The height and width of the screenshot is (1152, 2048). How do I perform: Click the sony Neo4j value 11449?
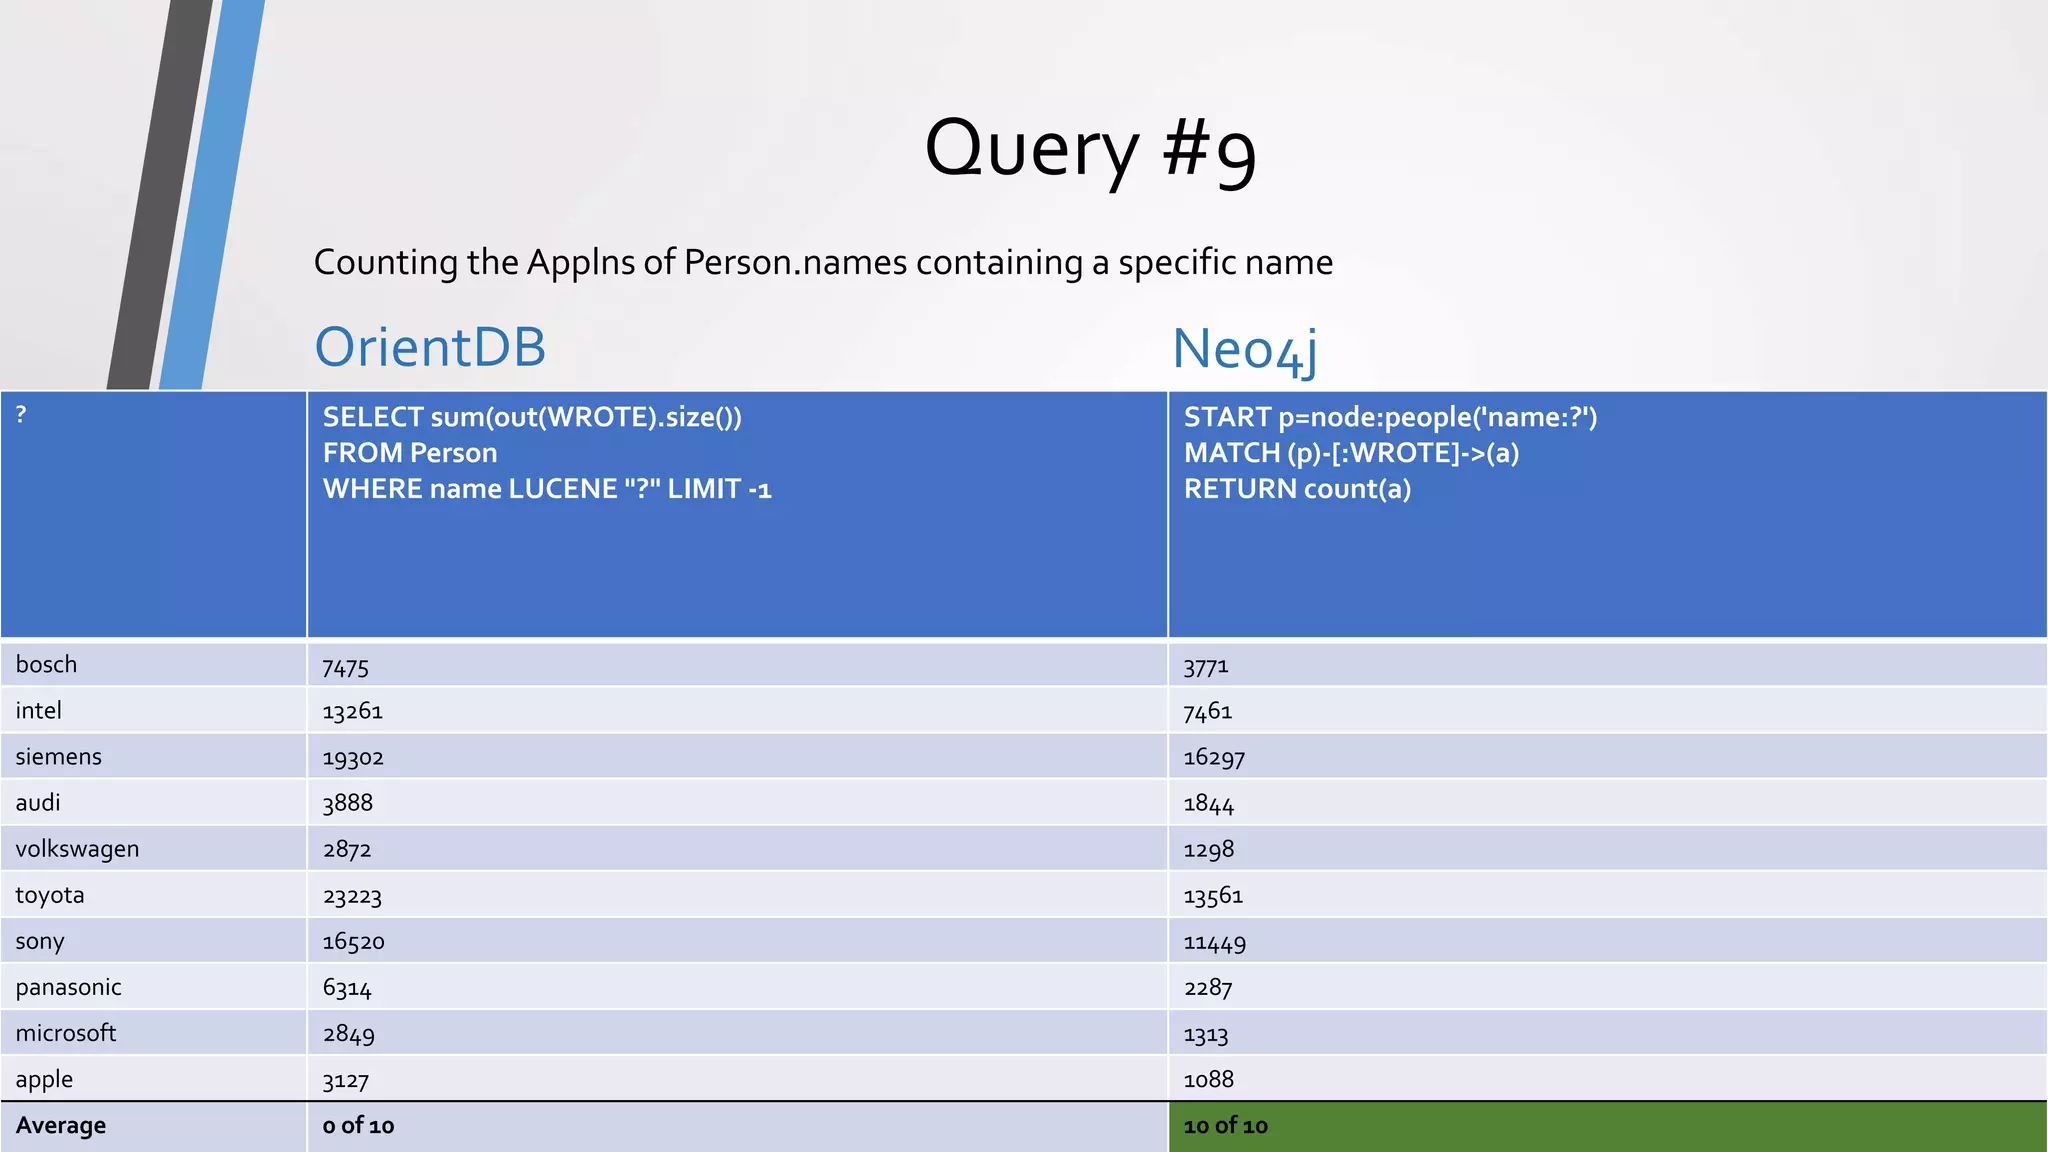click(x=1214, y=943)
